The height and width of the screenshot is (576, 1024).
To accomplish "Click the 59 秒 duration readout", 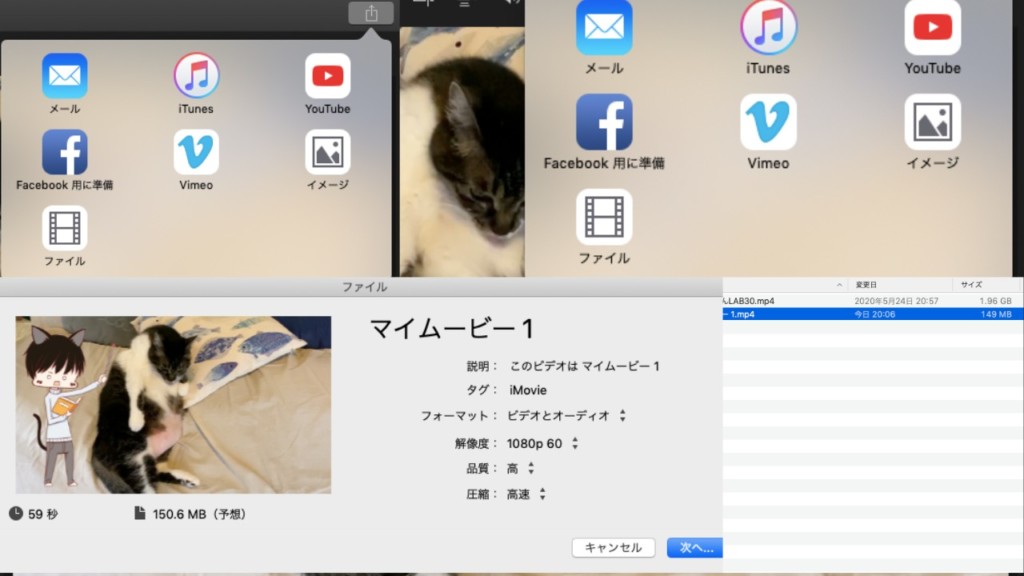I will pos(34,514).
